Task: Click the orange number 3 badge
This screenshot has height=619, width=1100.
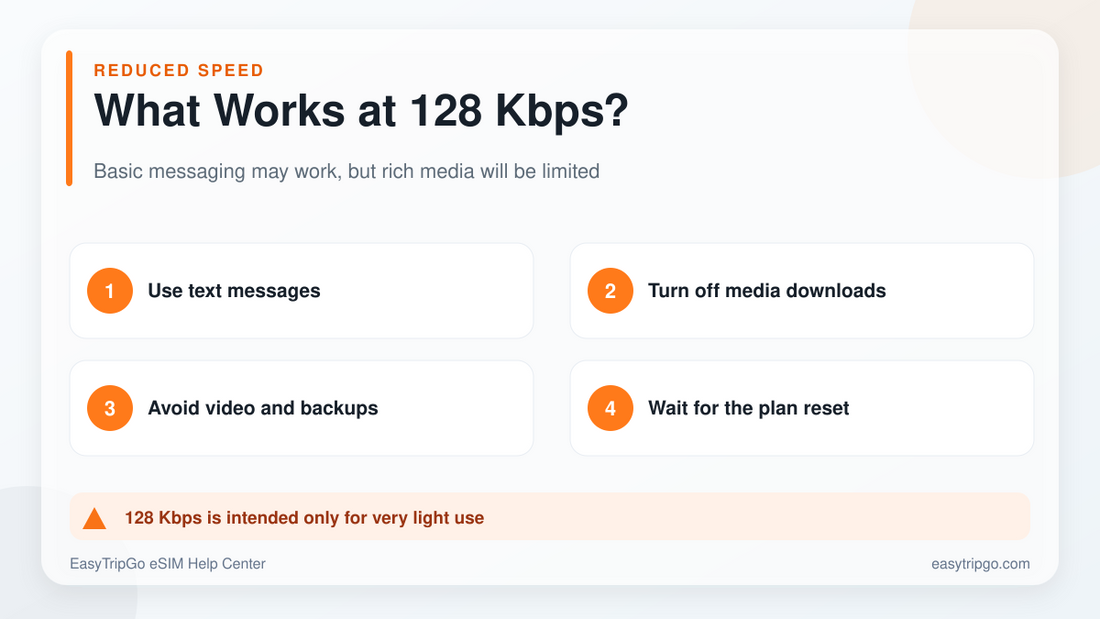Action: pos(109,408)
